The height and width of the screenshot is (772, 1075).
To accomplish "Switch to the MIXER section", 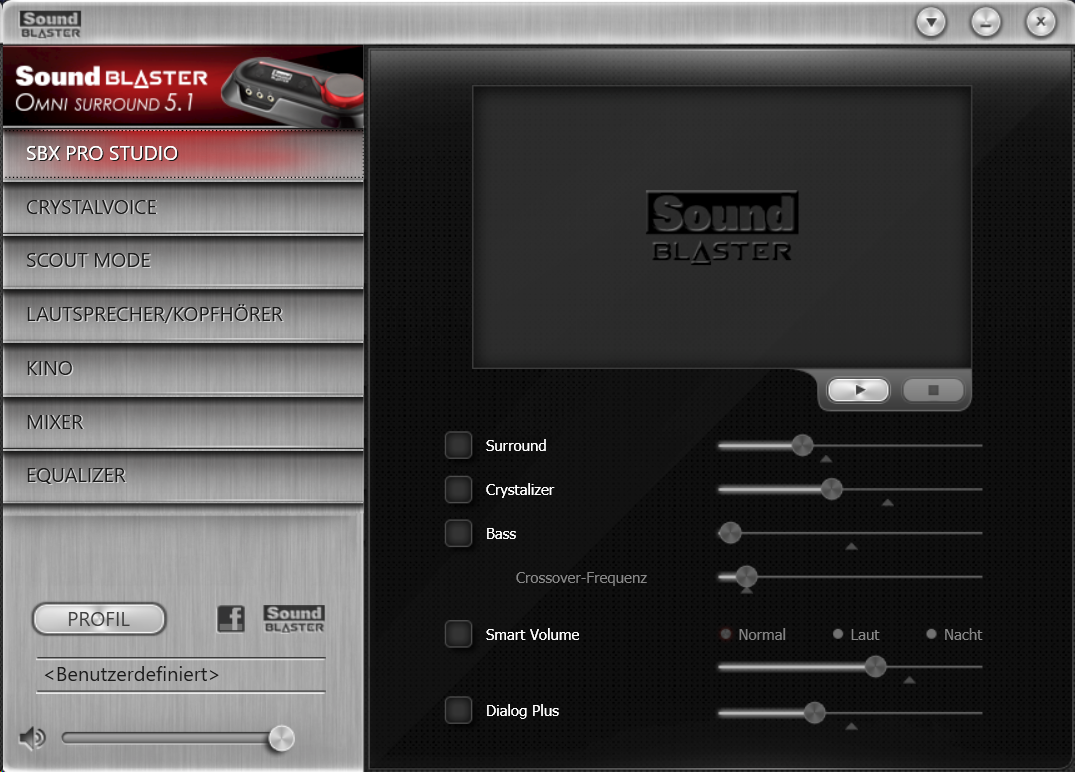I will pyautogui.click(x=183, y=422).
